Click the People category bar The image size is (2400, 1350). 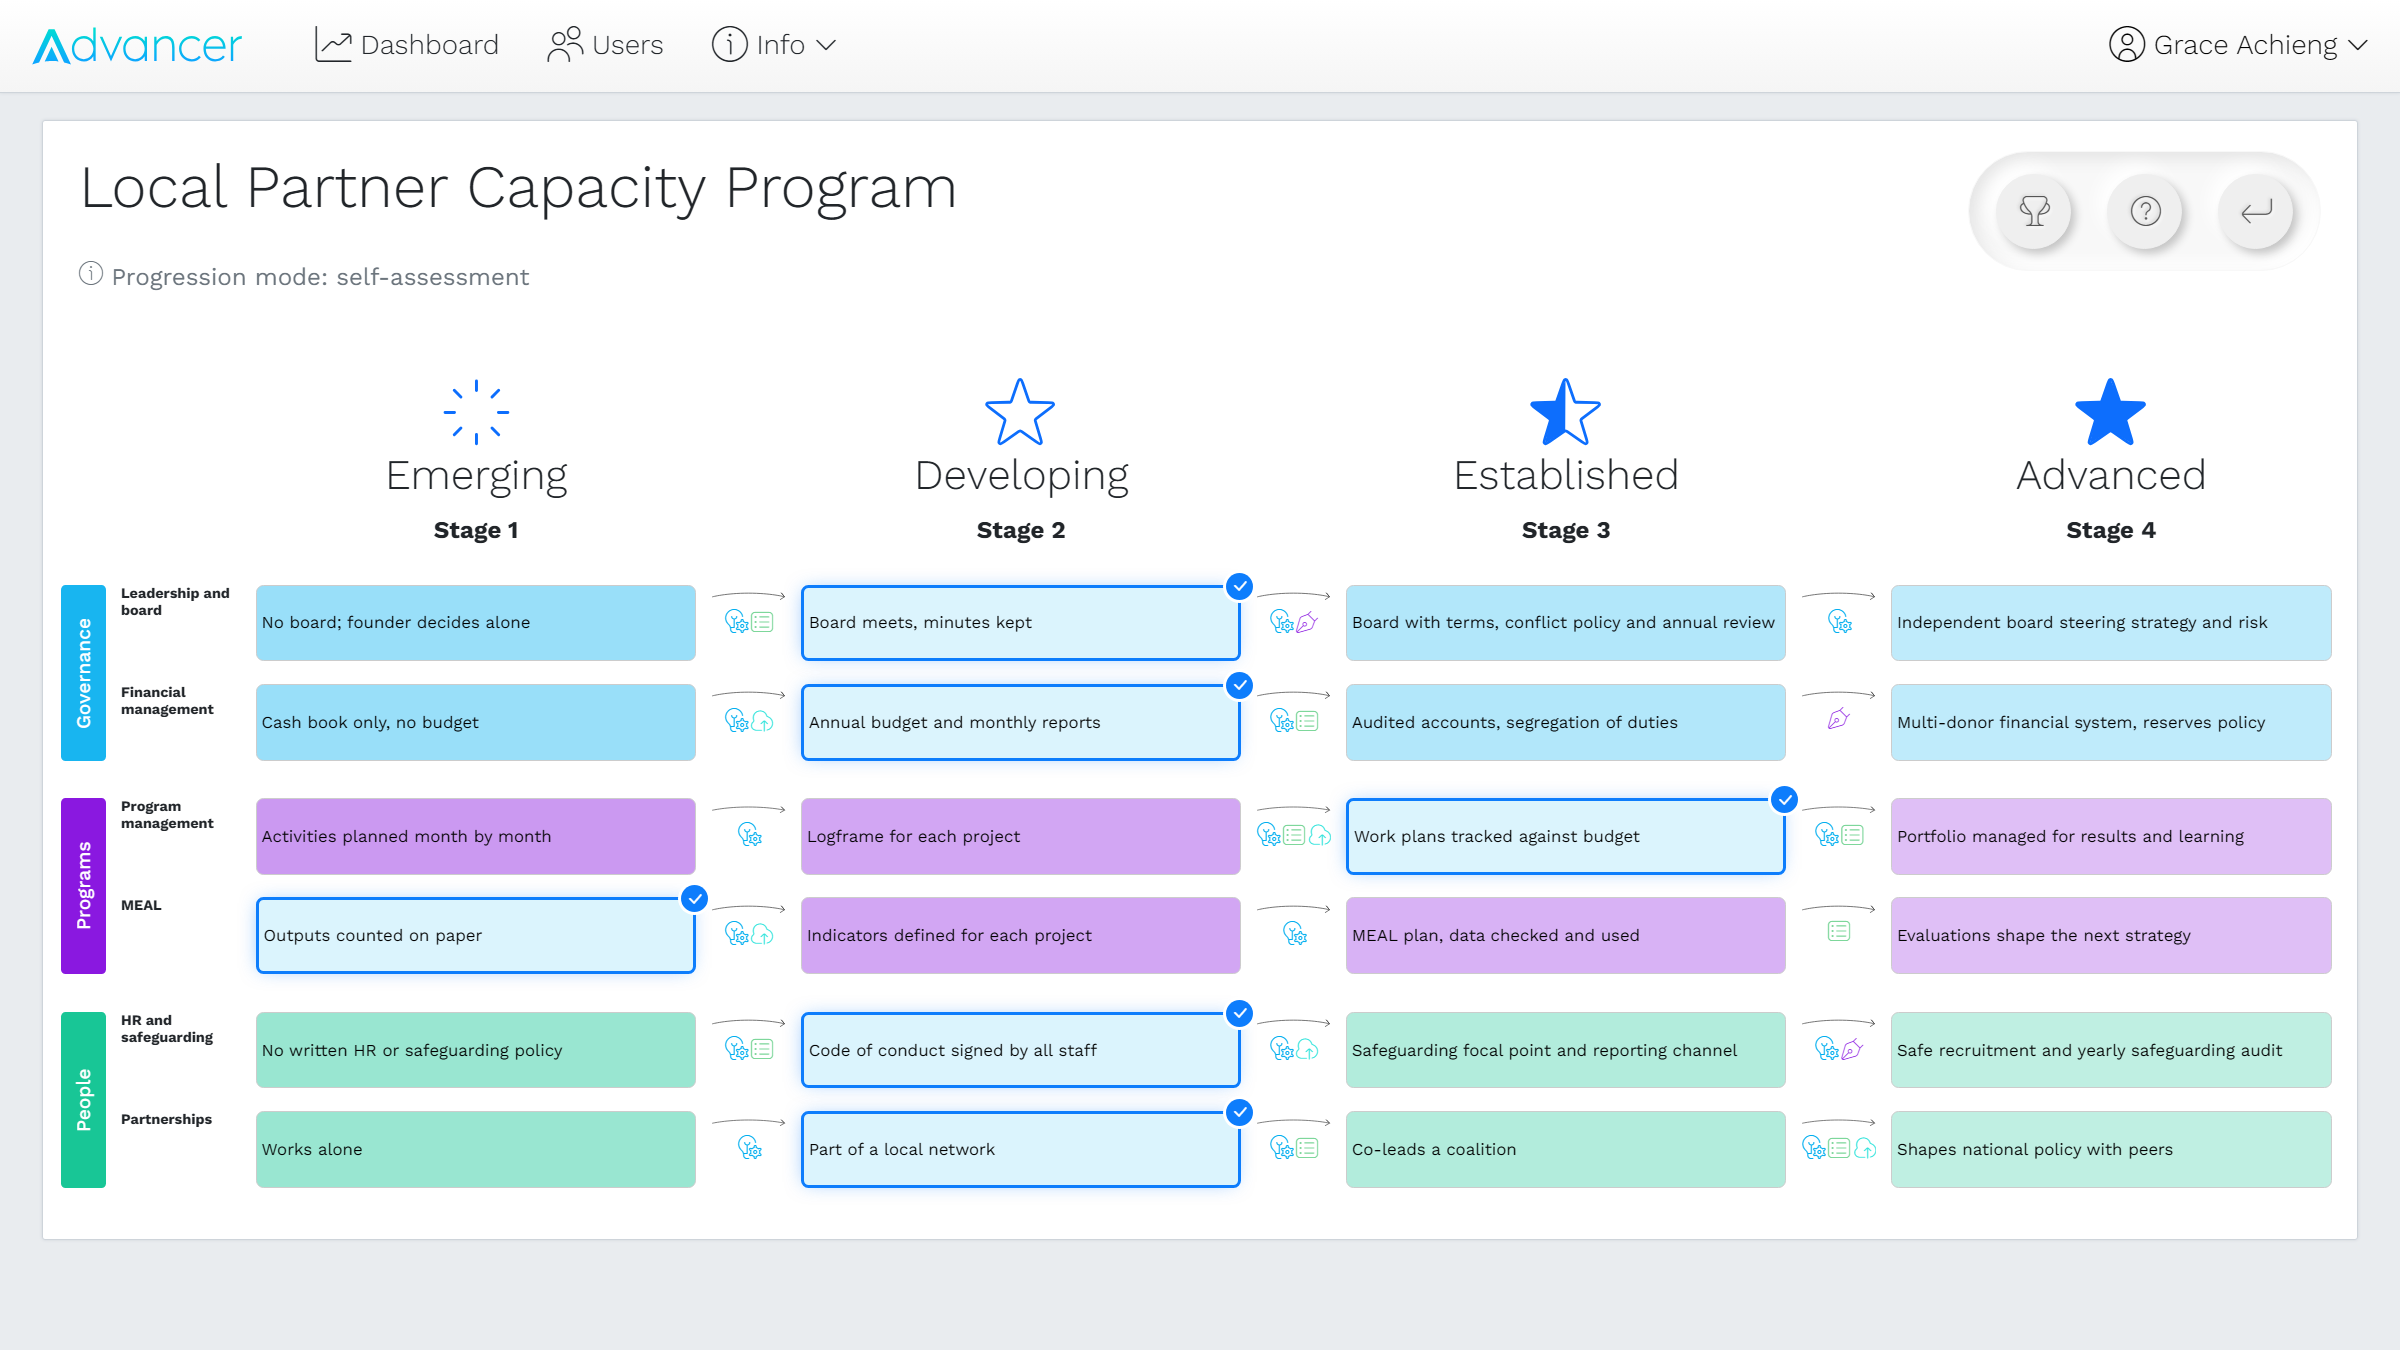pos(83,1099)
